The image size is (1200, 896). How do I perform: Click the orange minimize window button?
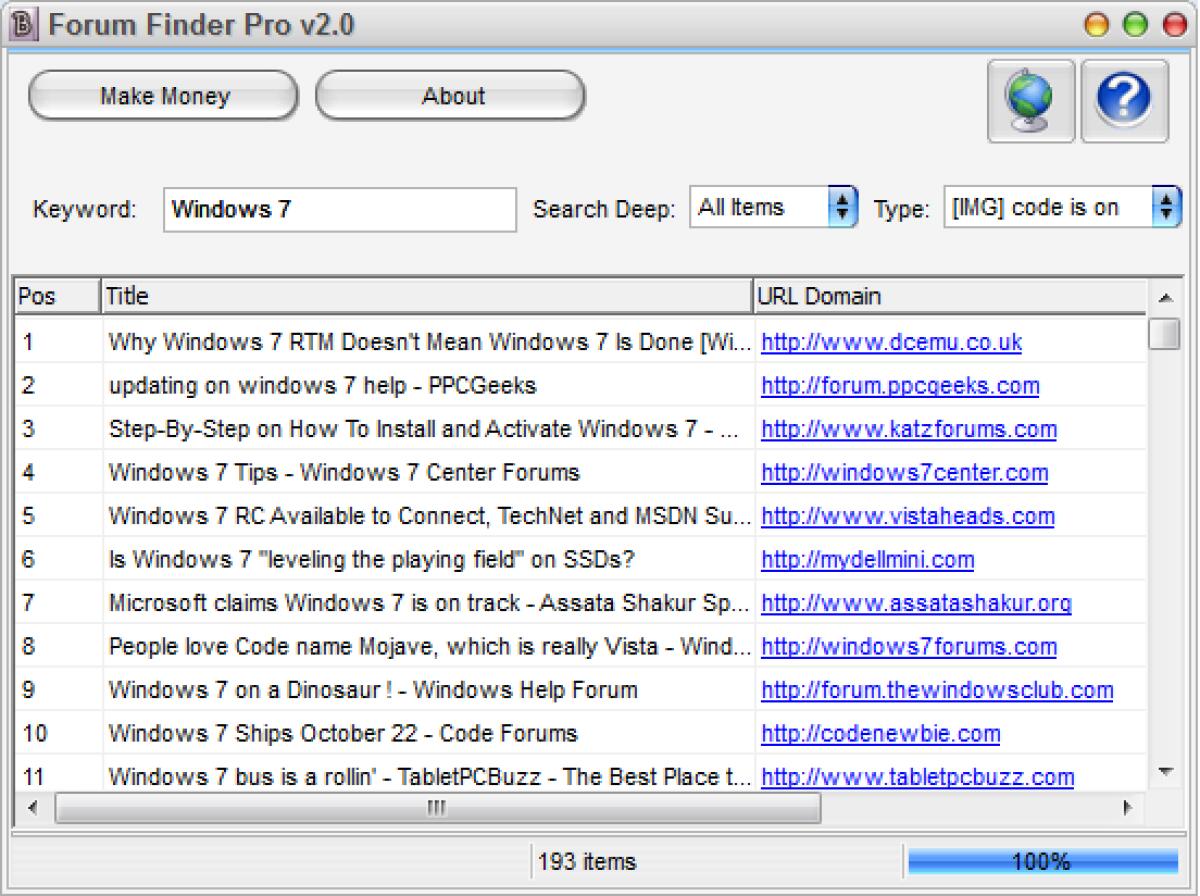pyautogui.click(x=1099, y=24)
